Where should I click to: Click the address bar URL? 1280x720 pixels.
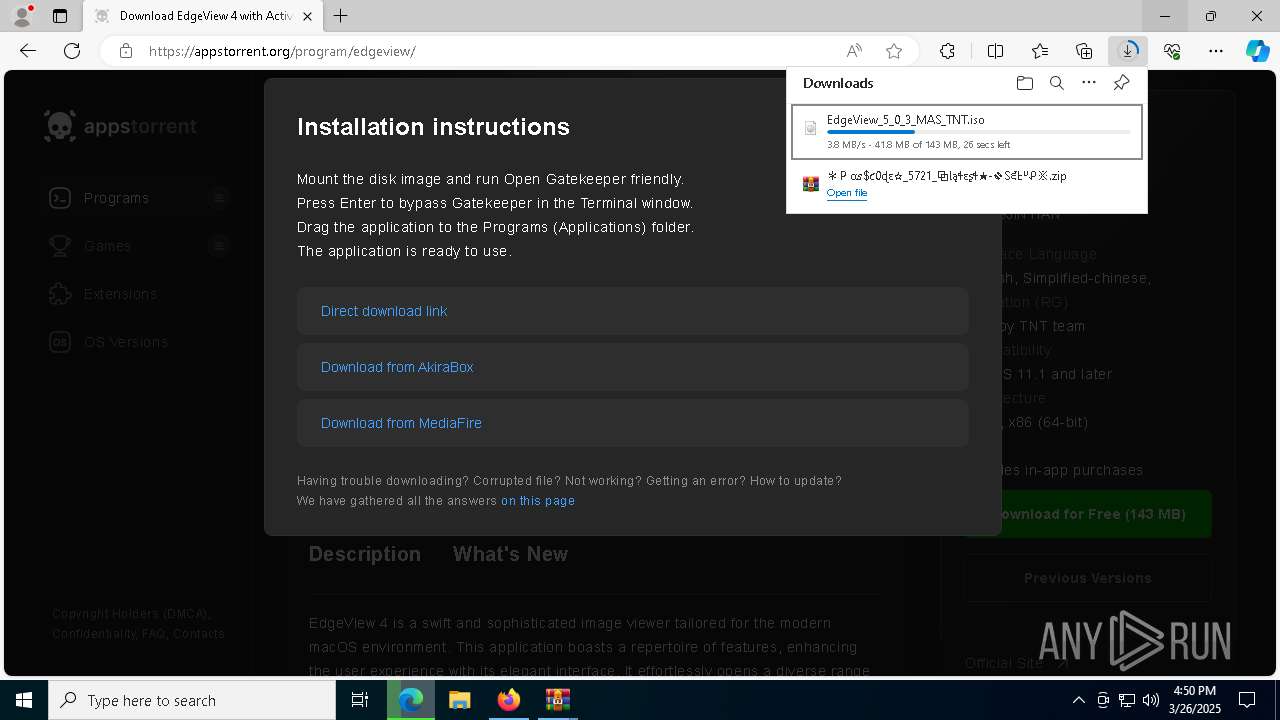pyautogui.click(x=282, y=51)
